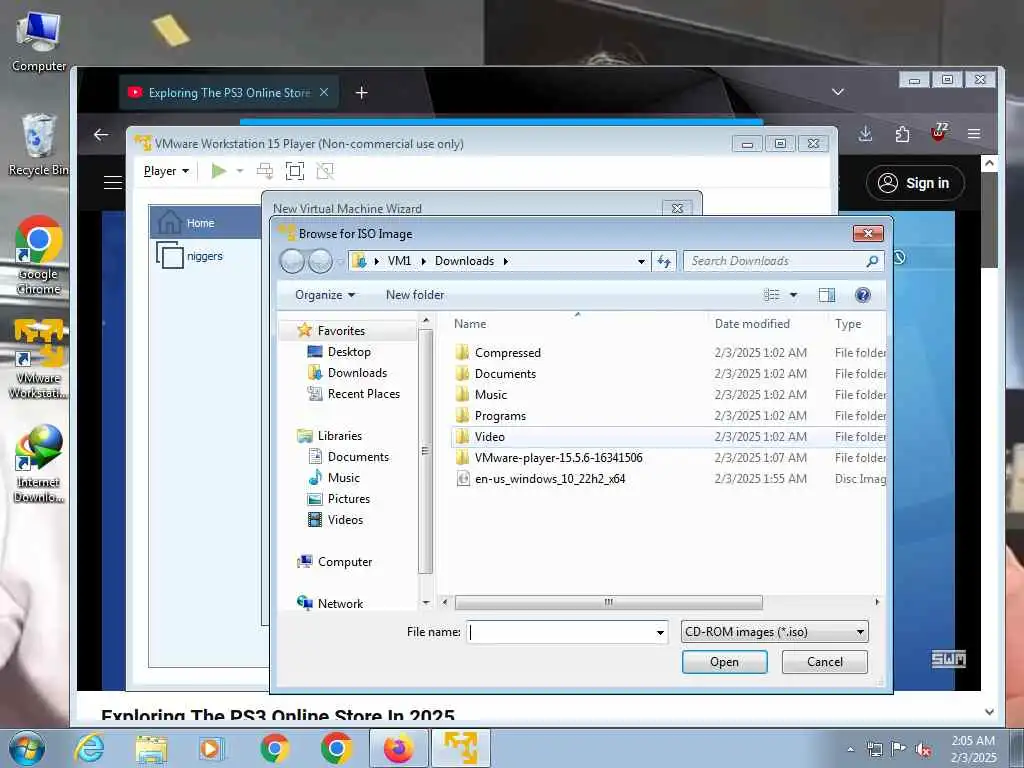Click navigation pane scroll down arrow
Viewport: 1024px width, 768px height.
click(x=426, y=602)
